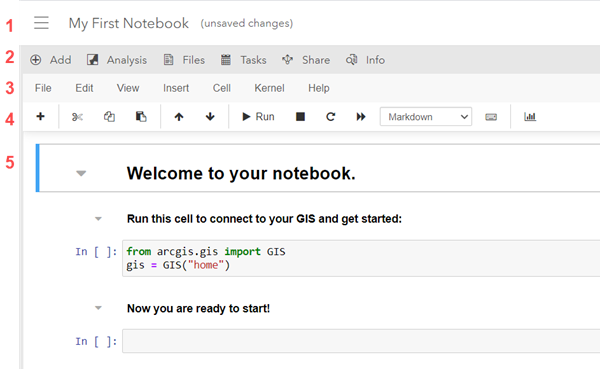
Task: Move selected cell down arrow
Action: [x=210, y=117]
